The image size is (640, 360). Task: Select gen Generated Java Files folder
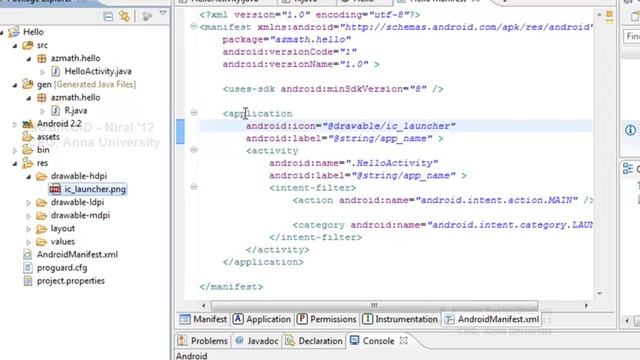pos(86,84)
